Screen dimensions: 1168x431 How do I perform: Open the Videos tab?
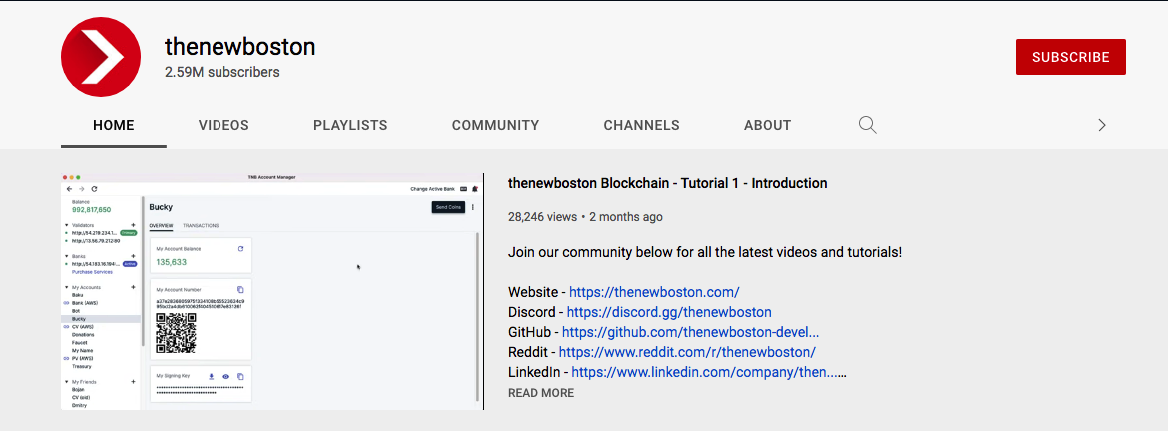[x=223, y=126]
